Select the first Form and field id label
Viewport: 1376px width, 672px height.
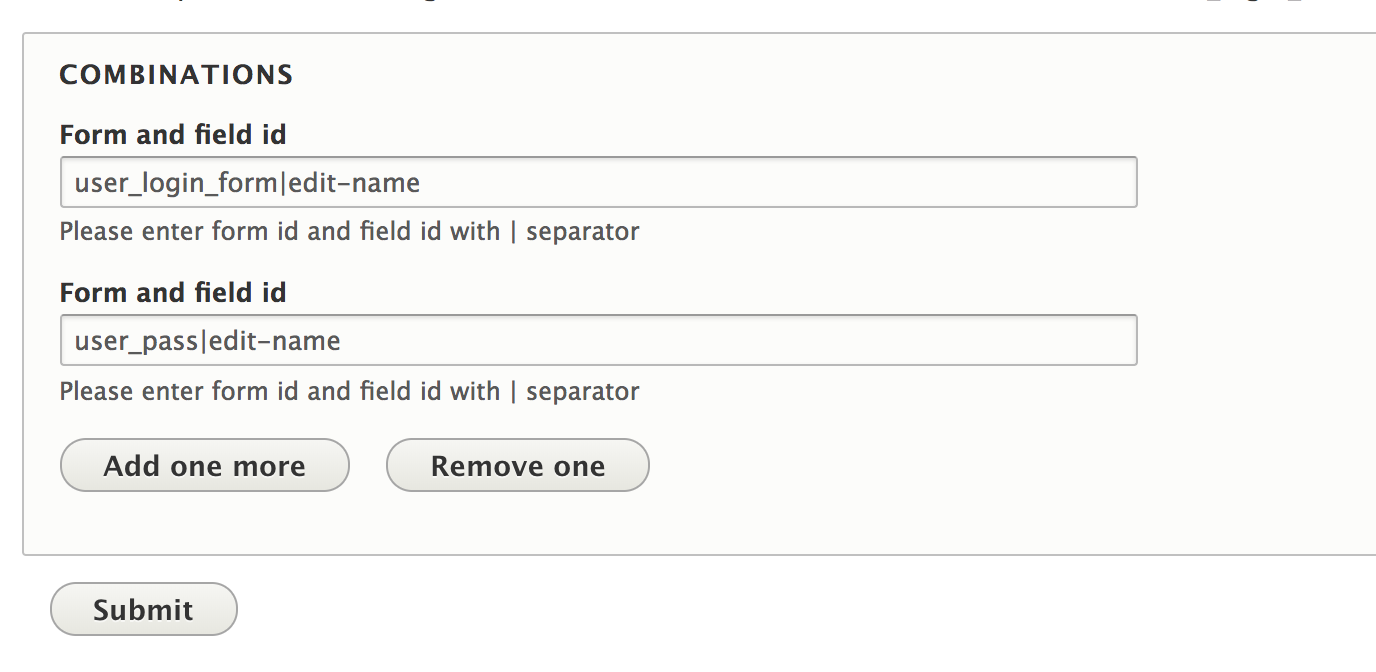pos(173,134)
